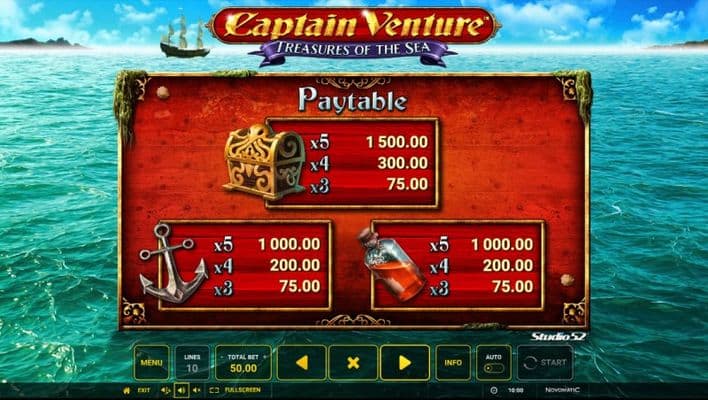
Task: Click the anchor symbol in paytable
Action: tap(173, 263)
